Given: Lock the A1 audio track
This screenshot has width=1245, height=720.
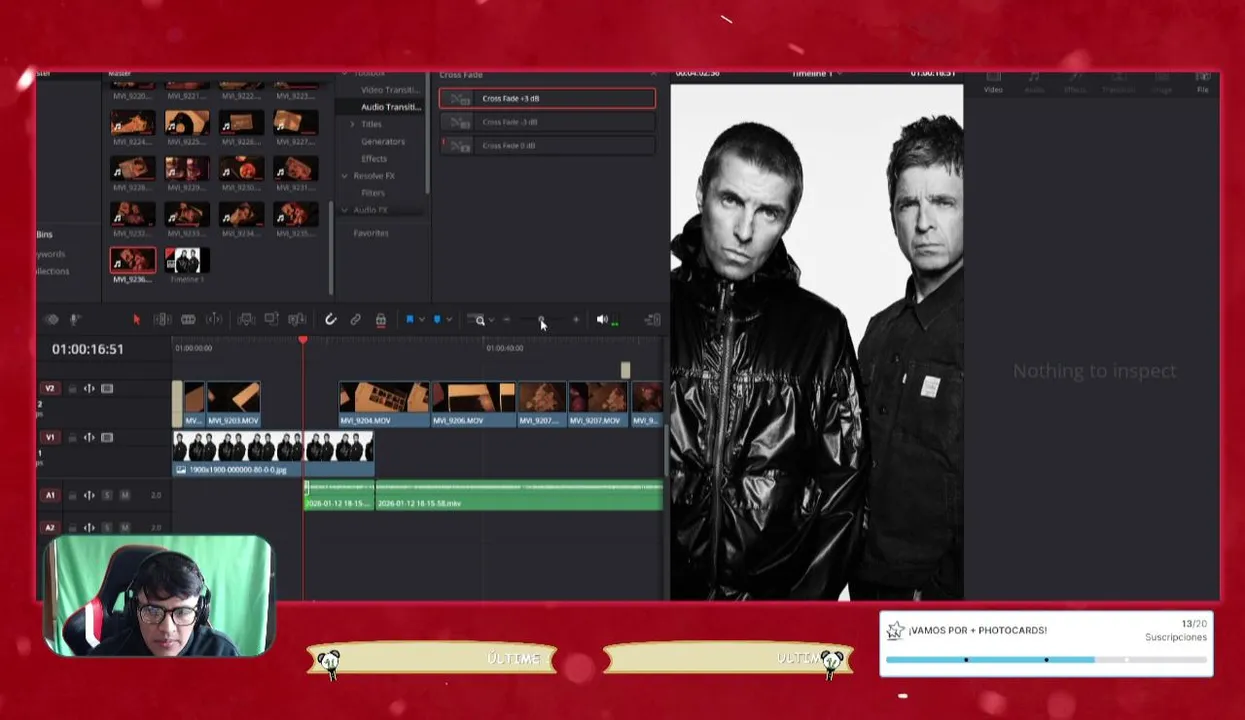Looking at the screenshot, I should [x=72, y=495].
